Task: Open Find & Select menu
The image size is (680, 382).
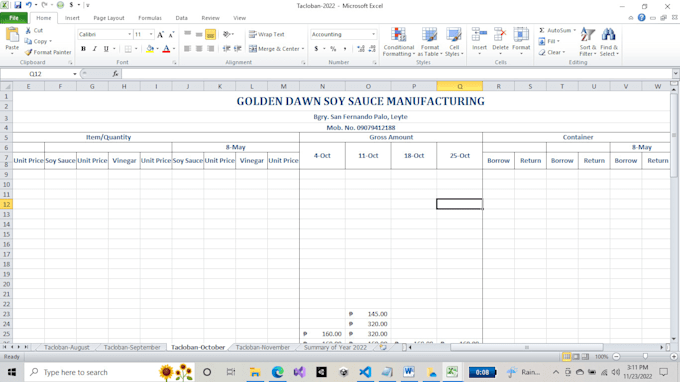Action: [x=609, y=42]
